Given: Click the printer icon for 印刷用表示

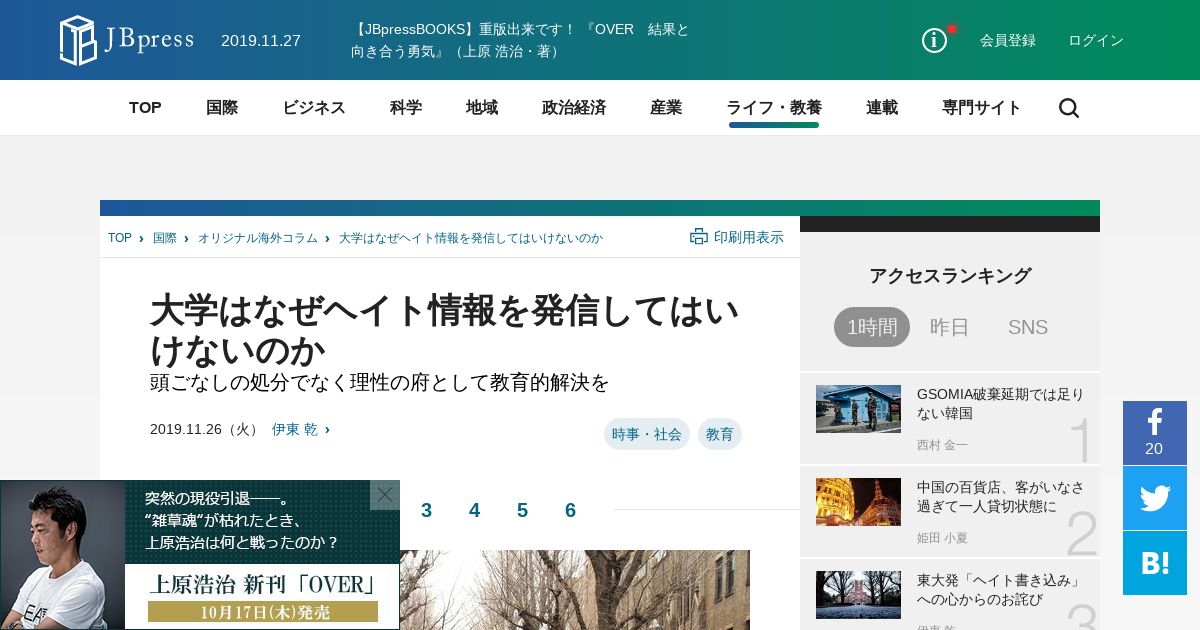Looking at the screenshot, I should click(699, 237).
